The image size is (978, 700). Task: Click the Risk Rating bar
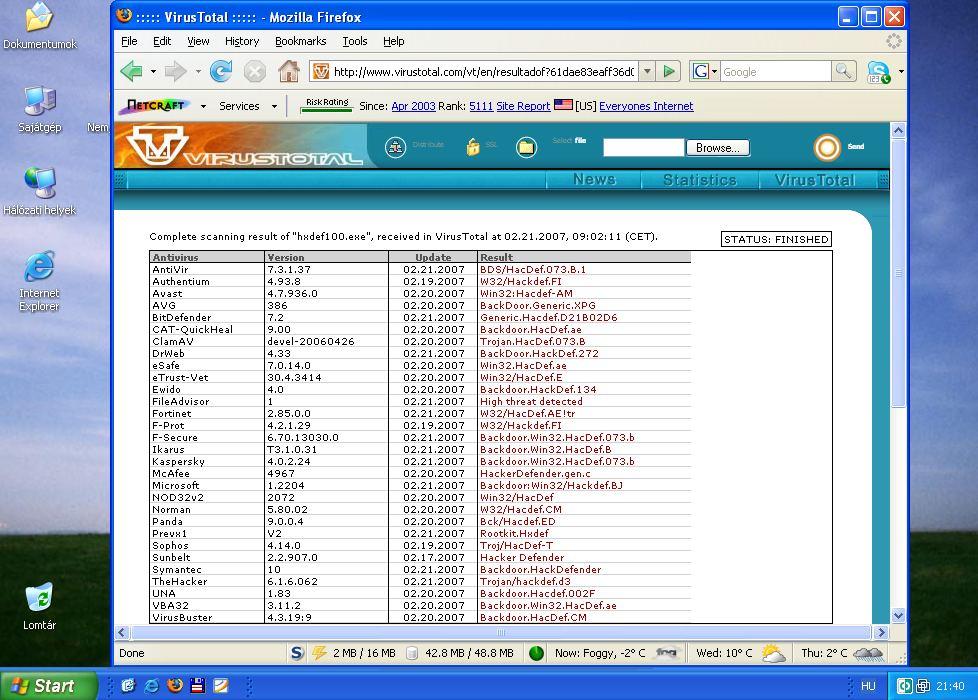click(327, 105)
